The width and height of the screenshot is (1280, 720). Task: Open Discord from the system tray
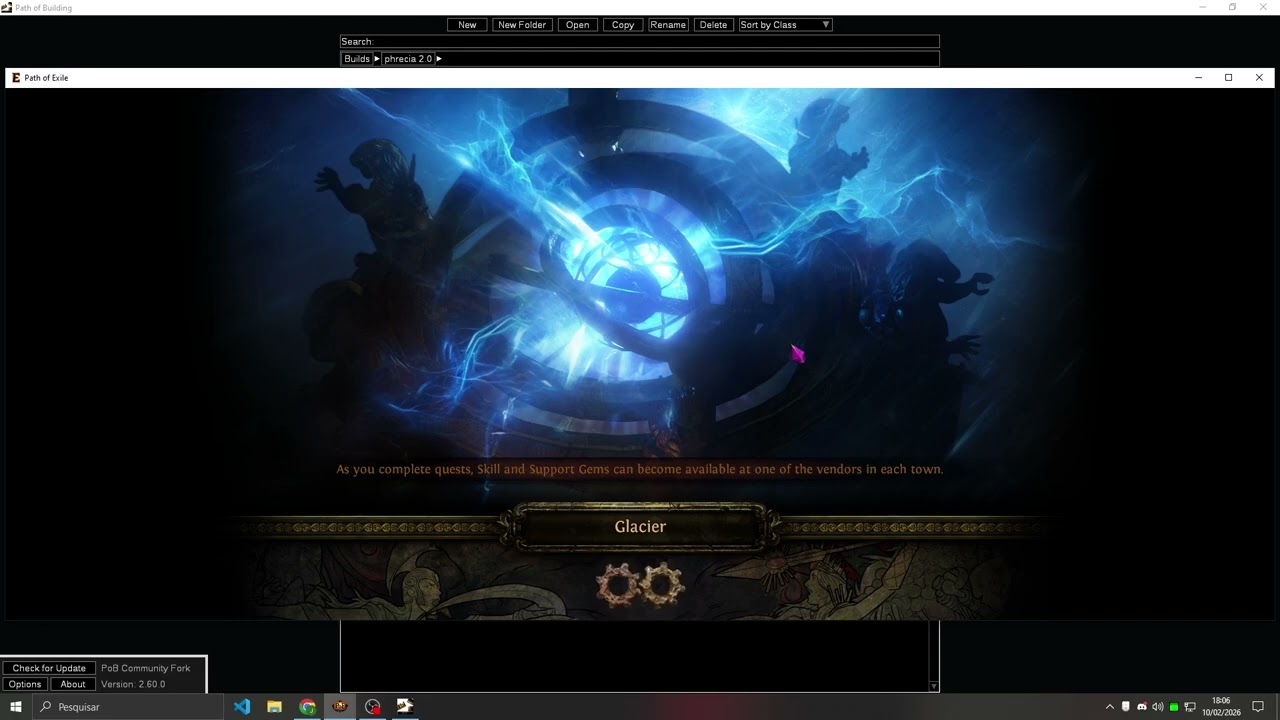tap(1142, 707)
